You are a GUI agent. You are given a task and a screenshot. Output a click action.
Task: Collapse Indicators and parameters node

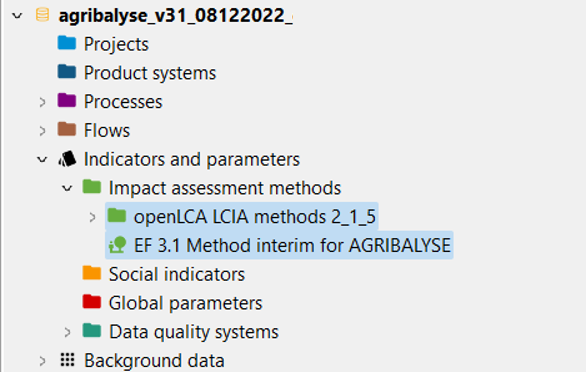(x=42, y=160)
